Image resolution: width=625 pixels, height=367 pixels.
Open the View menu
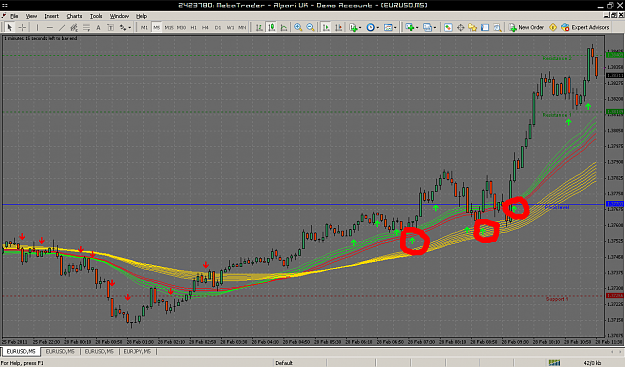(31, 16)
